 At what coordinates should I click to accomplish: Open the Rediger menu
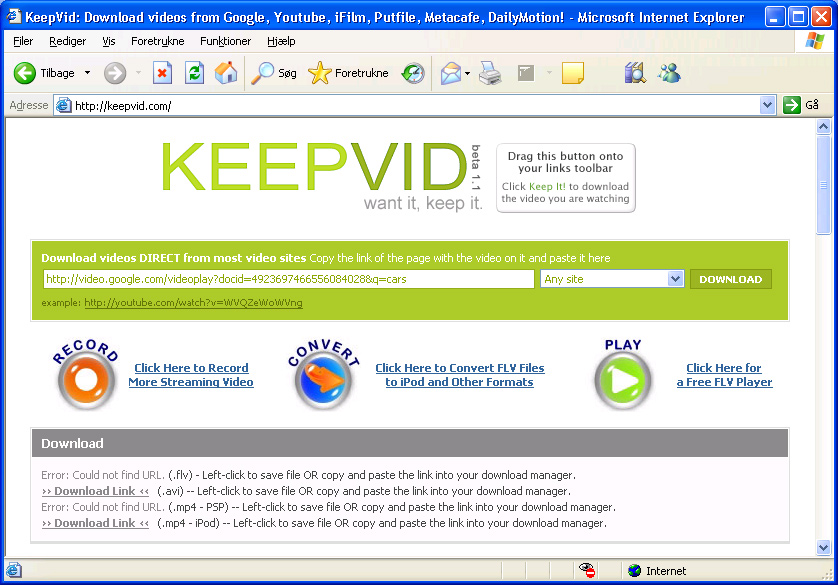pos(67,41)
